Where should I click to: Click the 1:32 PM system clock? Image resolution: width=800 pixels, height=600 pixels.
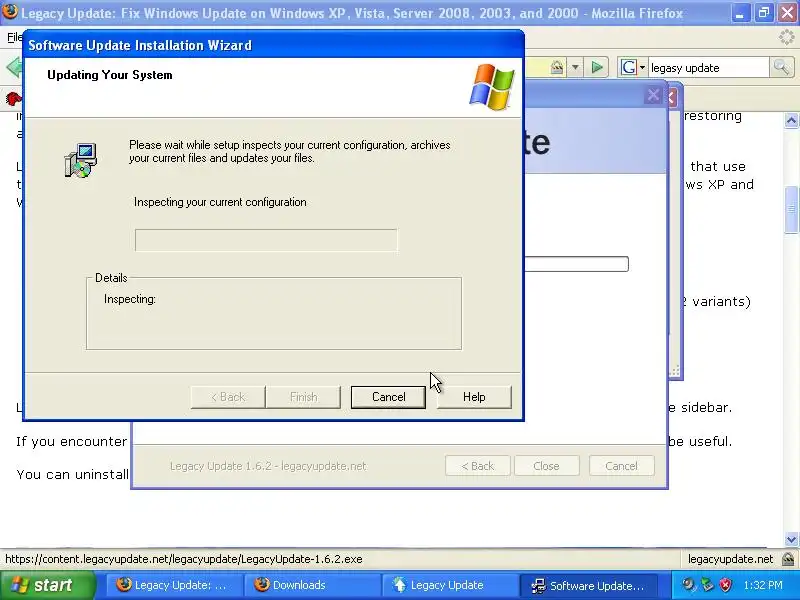tap(763, 585)
